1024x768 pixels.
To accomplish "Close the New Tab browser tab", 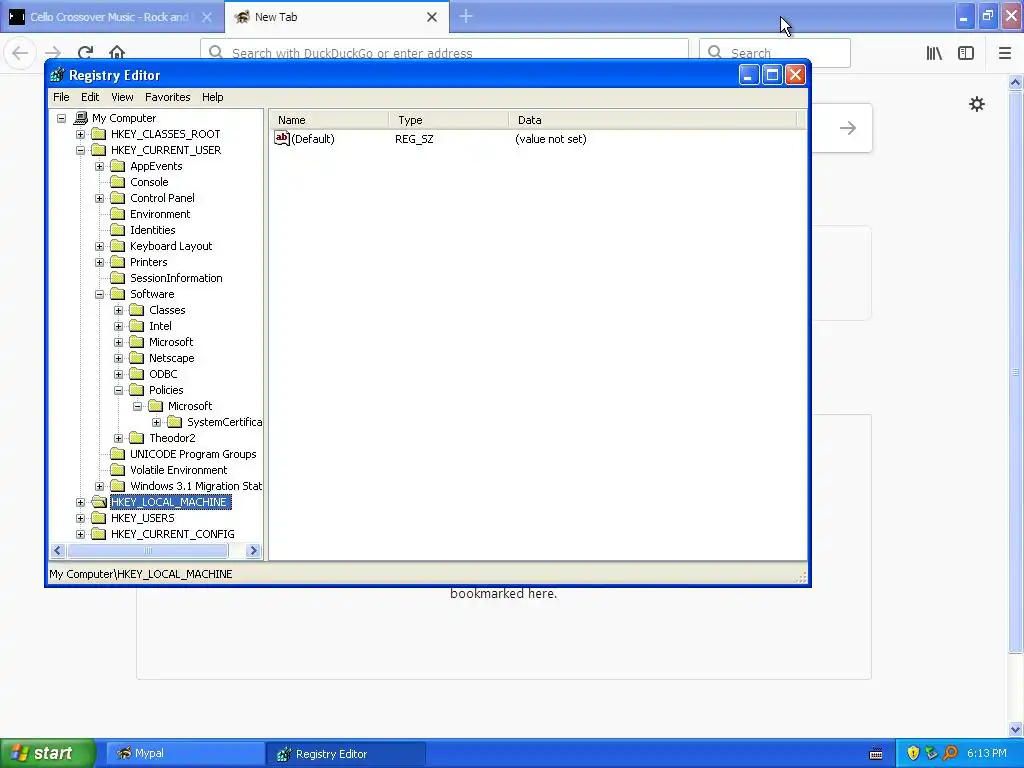I will [x=432, y=17].
